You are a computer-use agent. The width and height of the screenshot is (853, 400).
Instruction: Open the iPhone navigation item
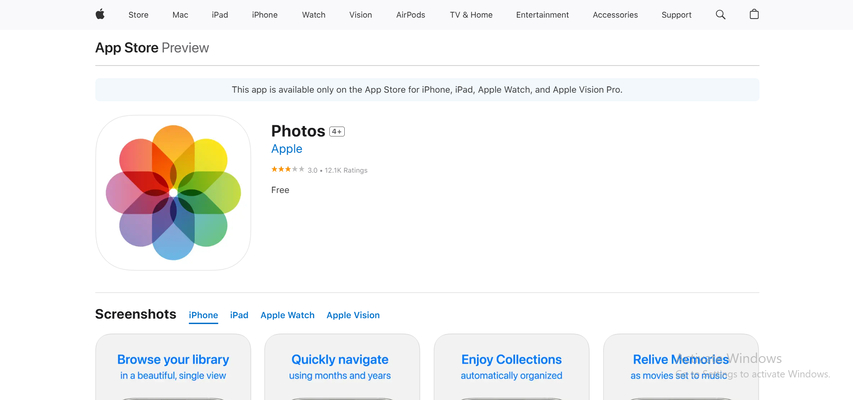click(264, 15)
